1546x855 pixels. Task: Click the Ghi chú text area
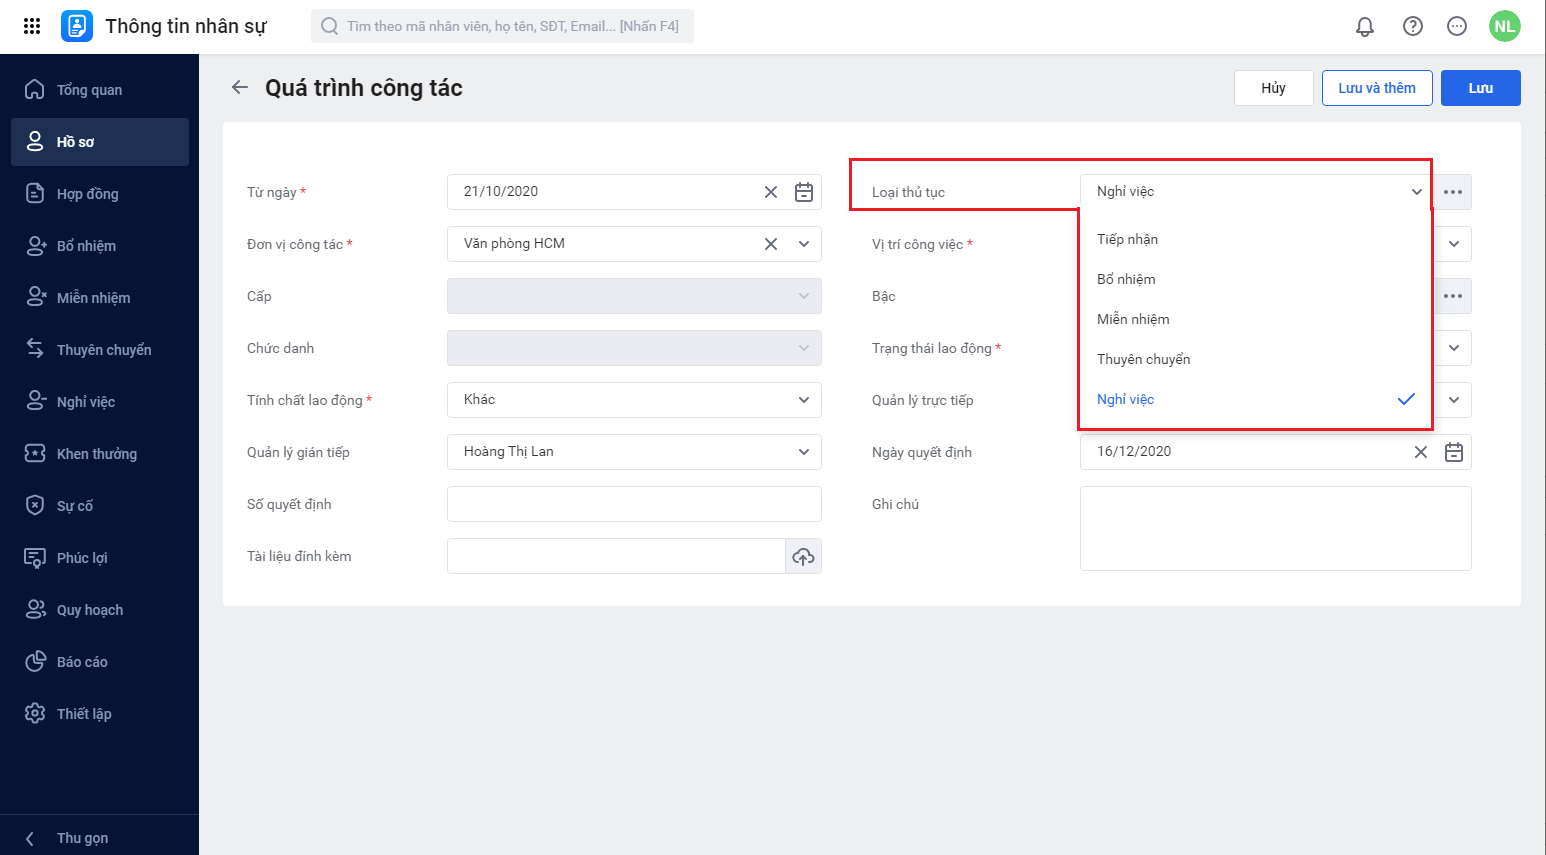click(x=1276, y=528)
